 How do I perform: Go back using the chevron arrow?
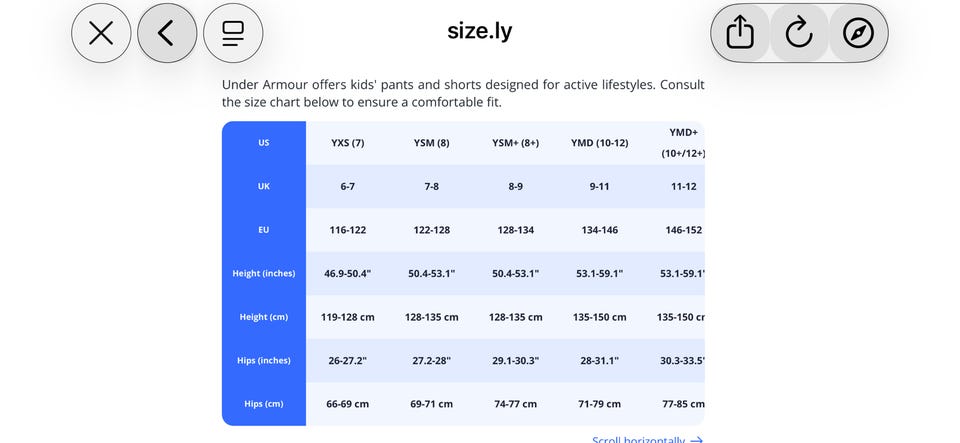(x=167, y=33)
